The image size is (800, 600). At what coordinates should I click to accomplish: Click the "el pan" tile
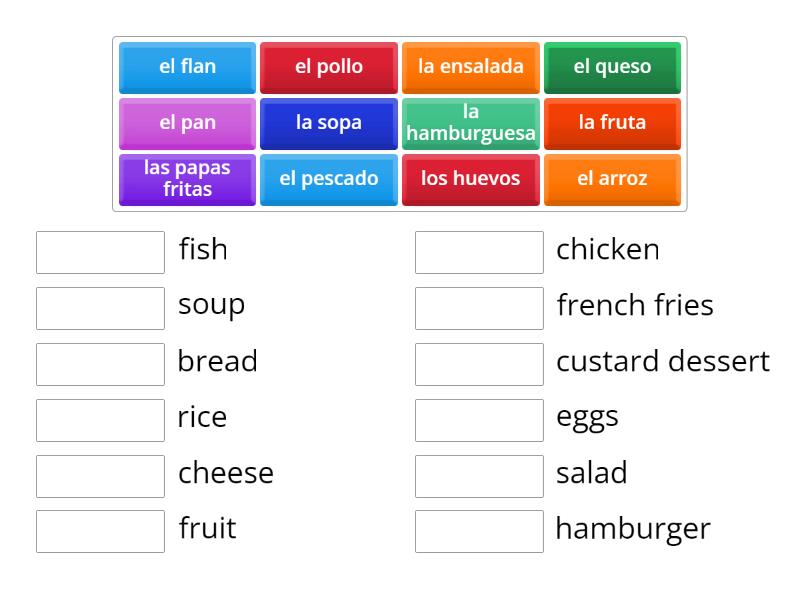(186, 123)
